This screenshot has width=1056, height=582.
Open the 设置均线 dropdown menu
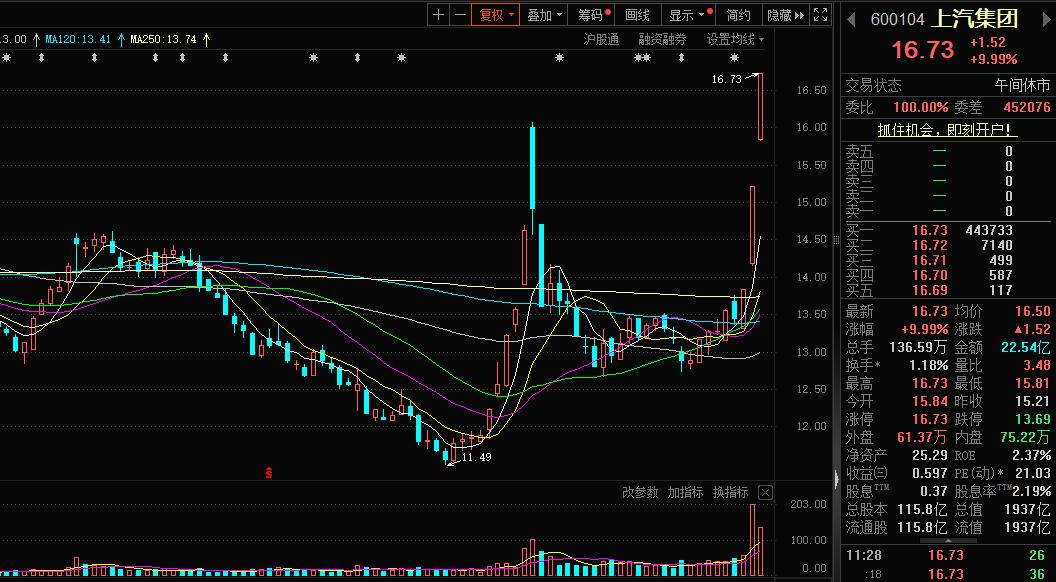click(x=735, y=39)
